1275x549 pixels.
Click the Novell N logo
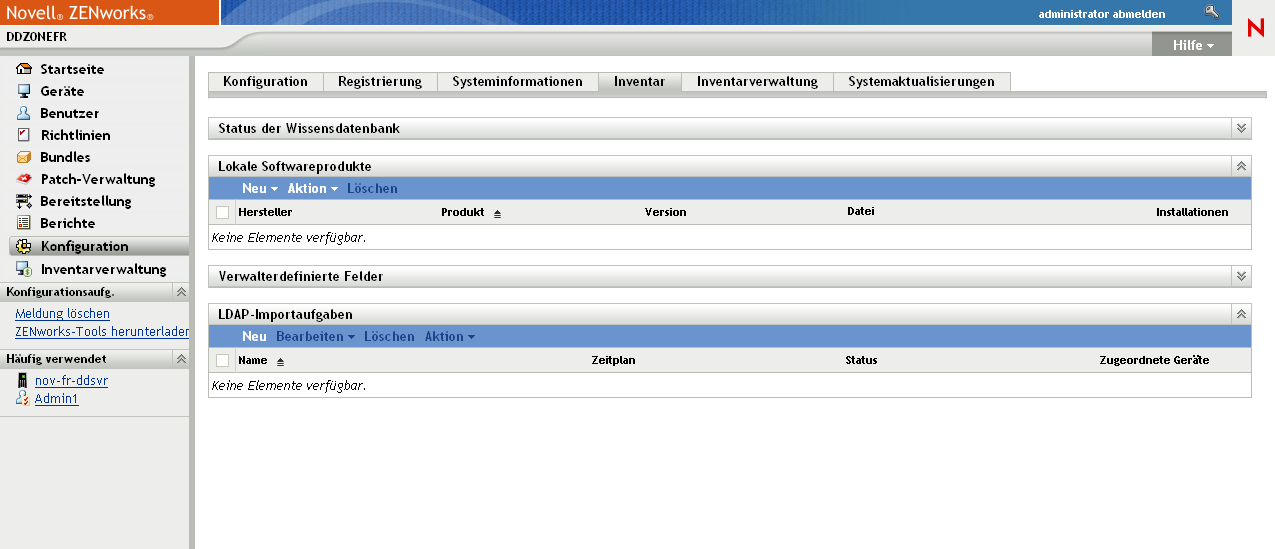pos(1255,29)
